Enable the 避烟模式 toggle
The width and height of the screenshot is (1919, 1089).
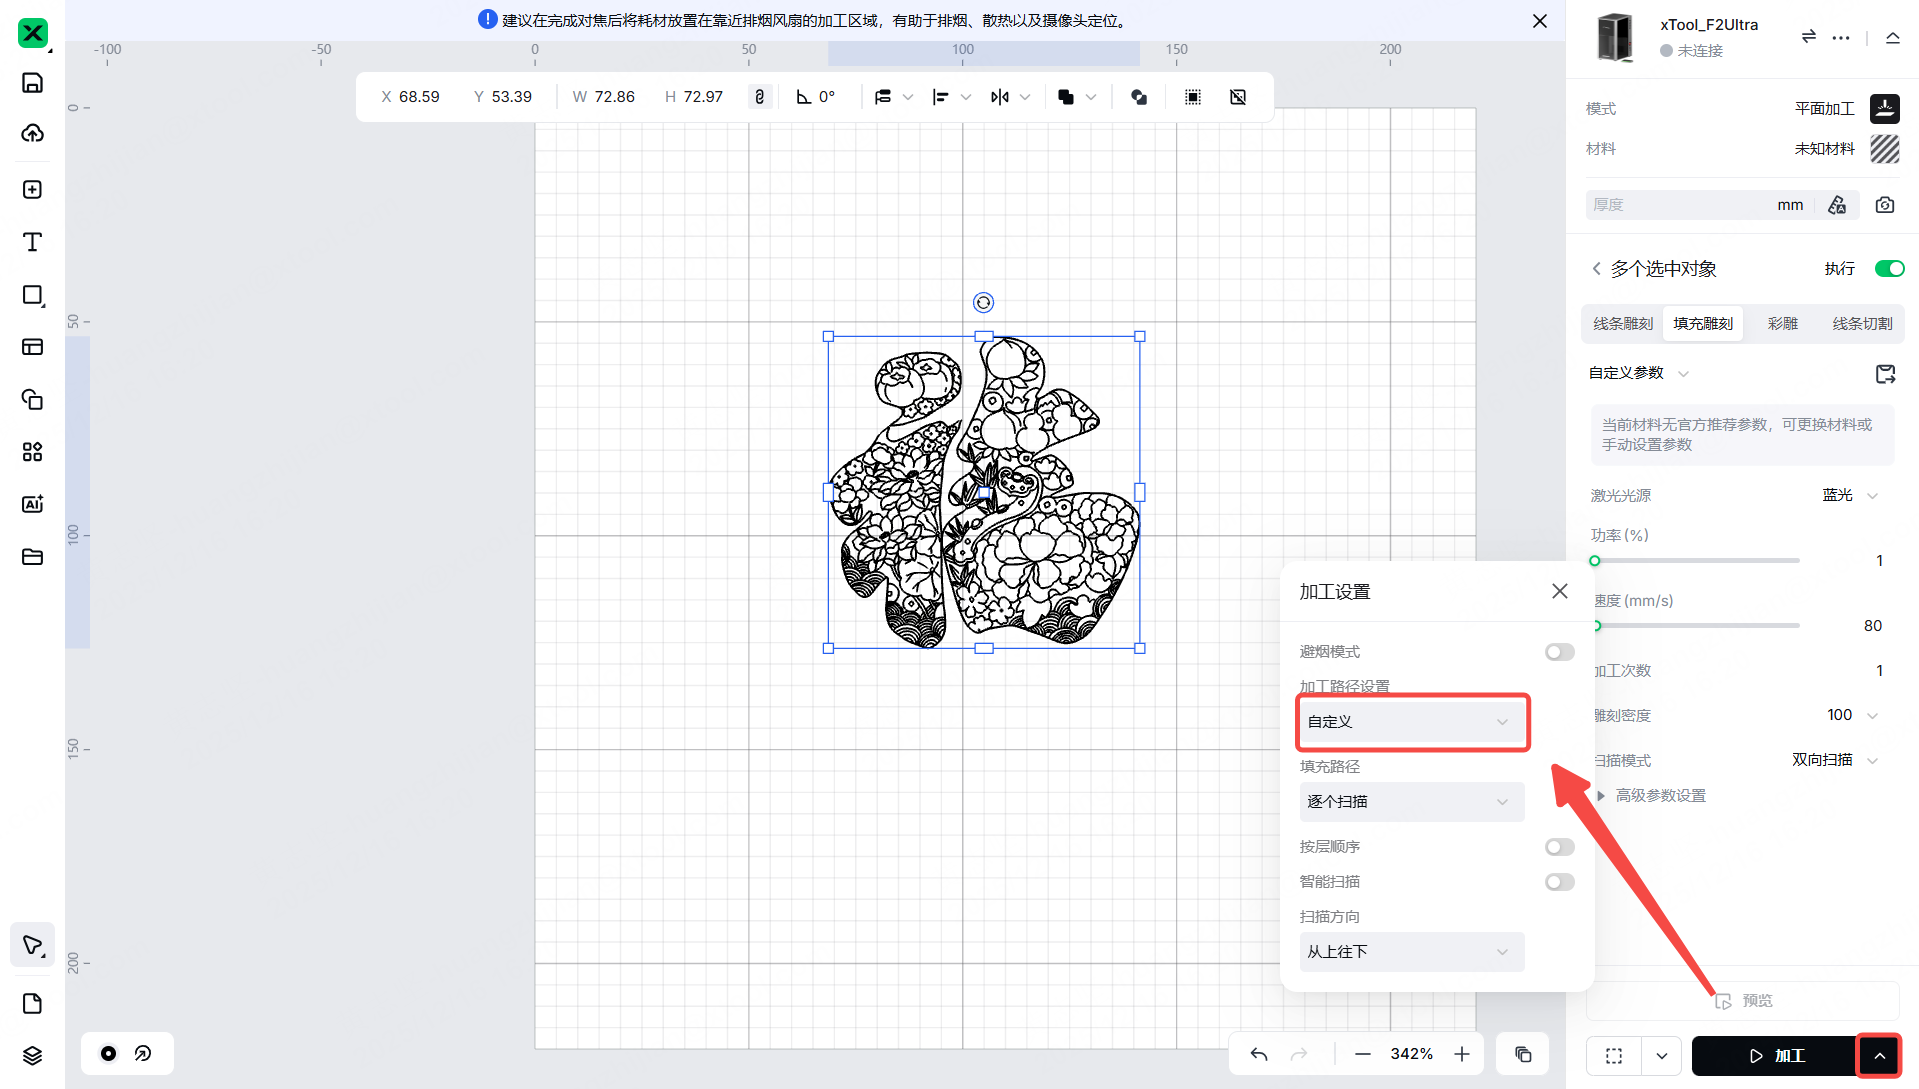[x=1559, y=652]
